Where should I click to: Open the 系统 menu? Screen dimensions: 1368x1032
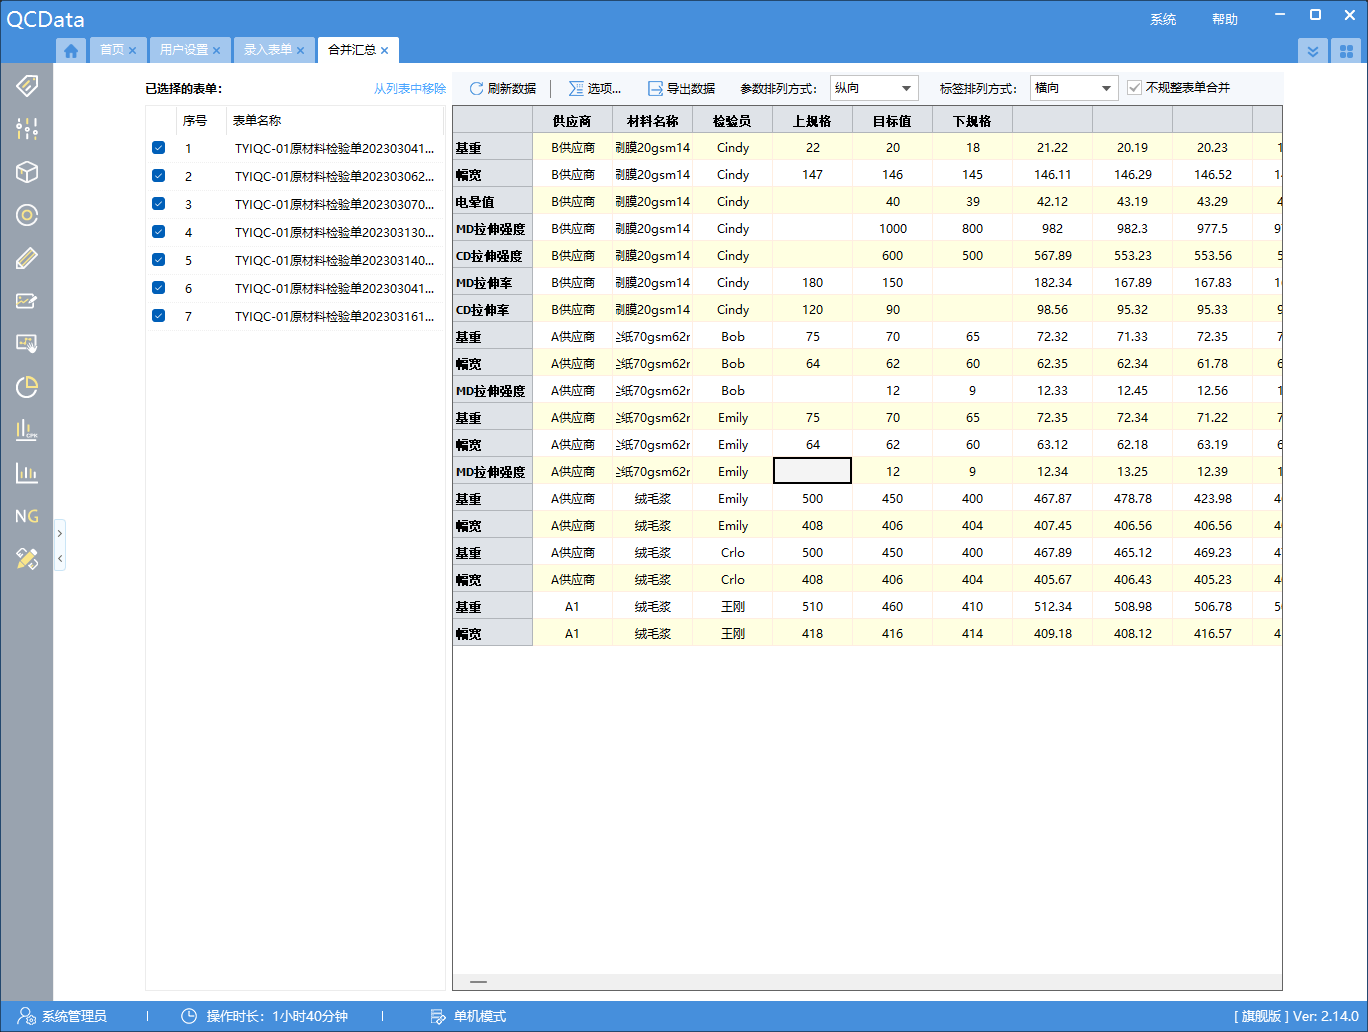(1162, 19)
